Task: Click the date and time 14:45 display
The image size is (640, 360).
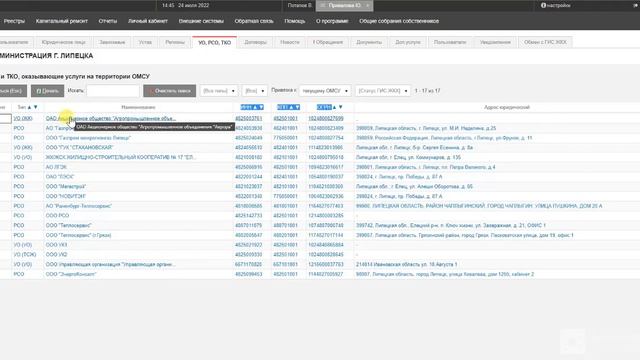Action: click(x=186, y=5)
